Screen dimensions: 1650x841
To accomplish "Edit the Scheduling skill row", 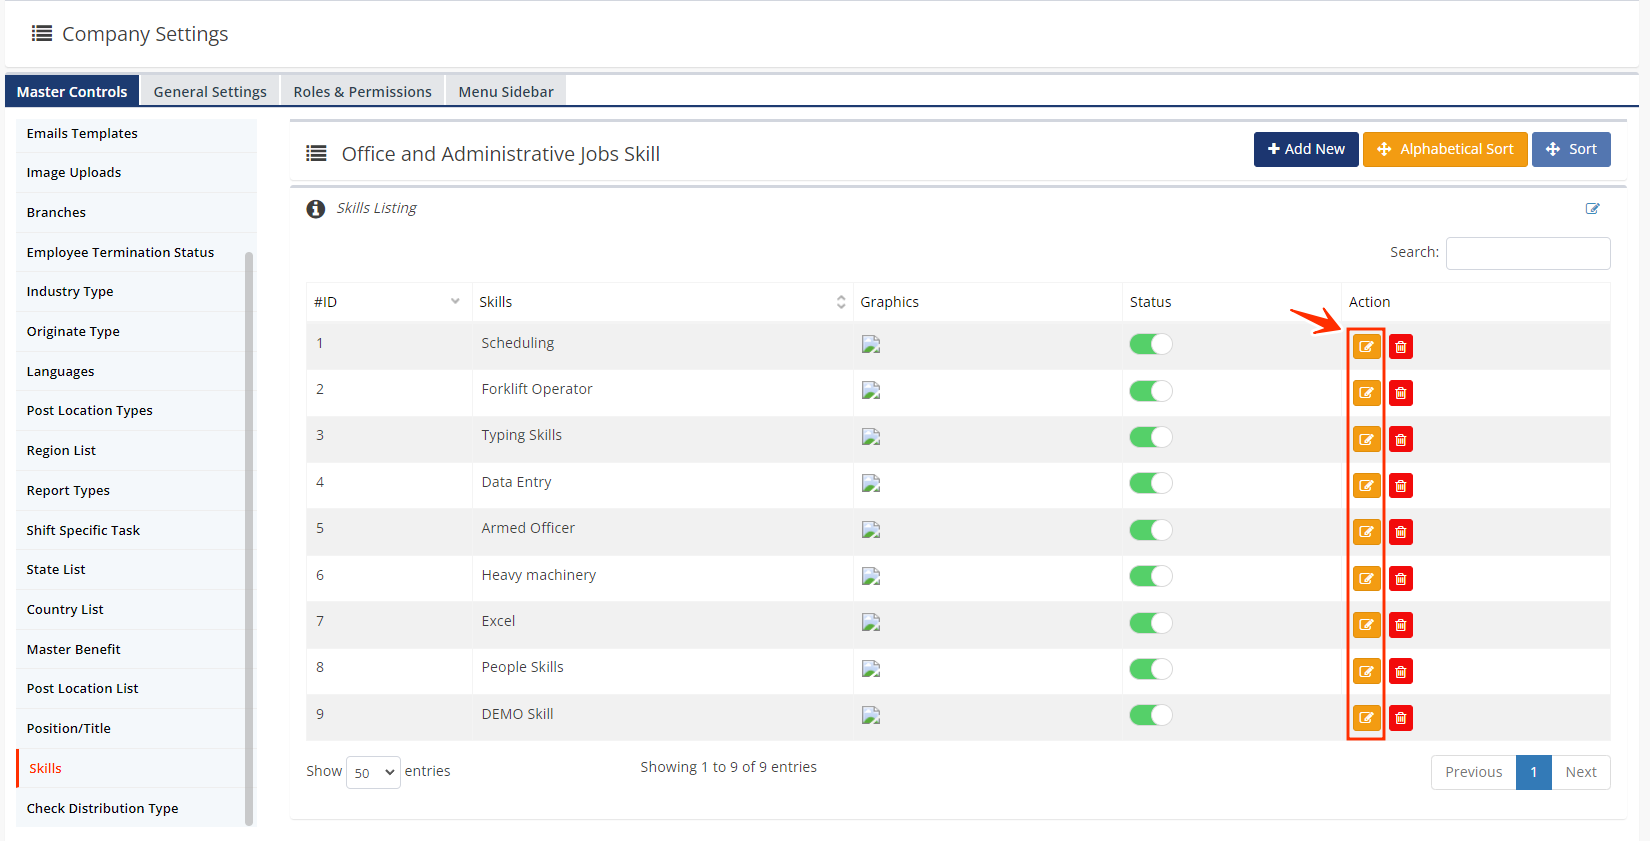I will [x=1366, y=347].
